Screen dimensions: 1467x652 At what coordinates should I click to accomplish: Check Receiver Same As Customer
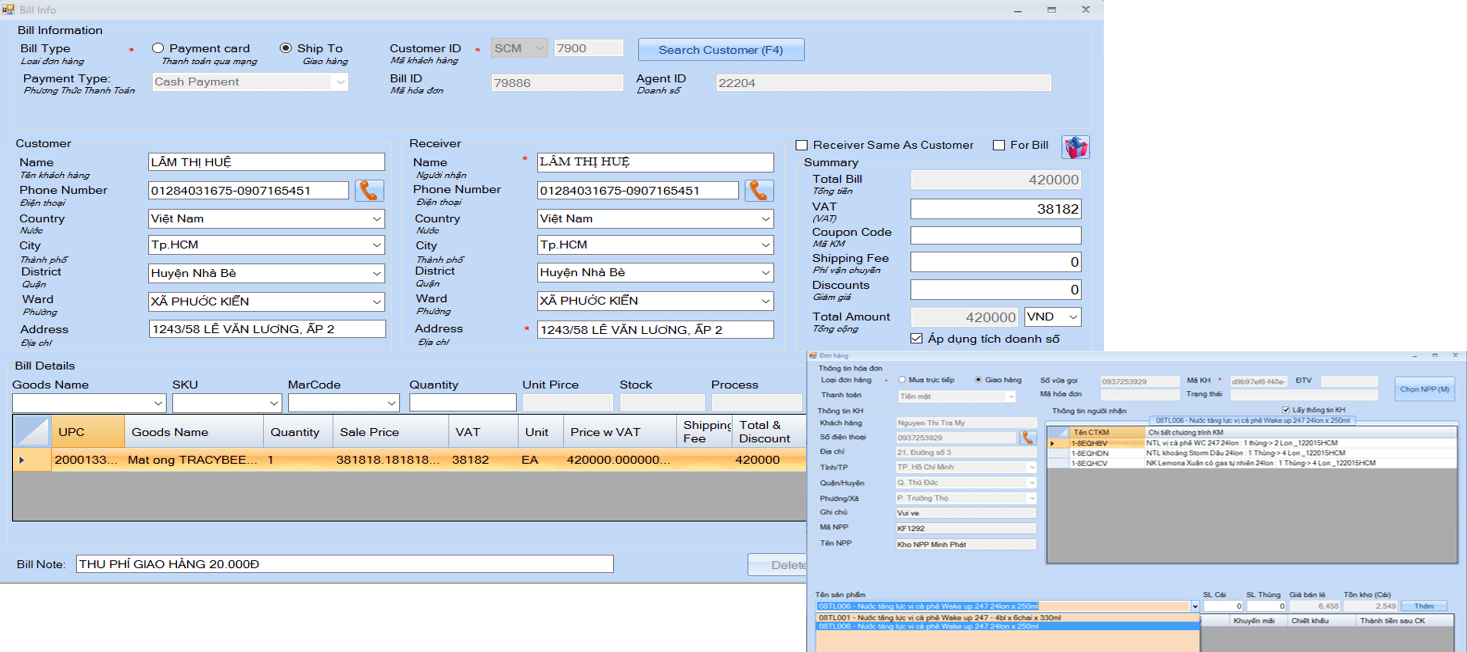802,145
